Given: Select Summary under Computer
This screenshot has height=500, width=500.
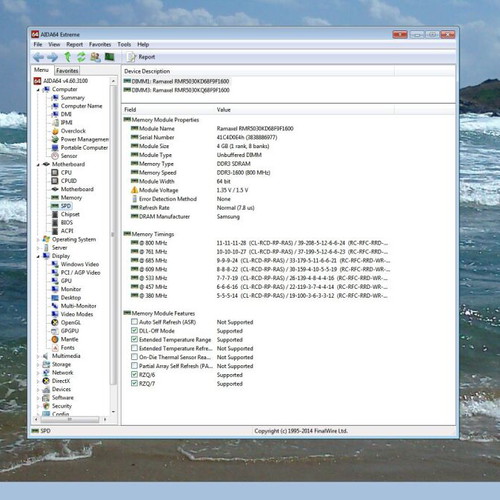Looking at the screenshot, I should [73, 98].
